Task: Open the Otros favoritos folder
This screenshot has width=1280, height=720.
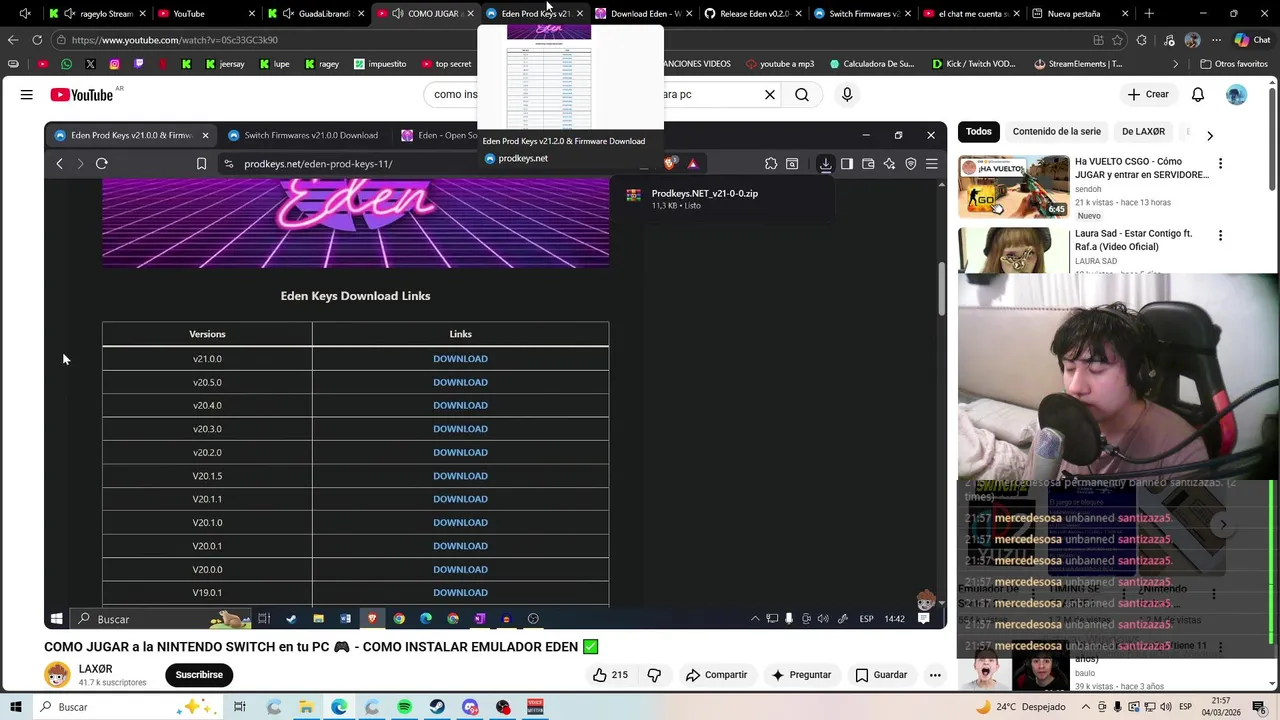Action: click(1234, 64)
